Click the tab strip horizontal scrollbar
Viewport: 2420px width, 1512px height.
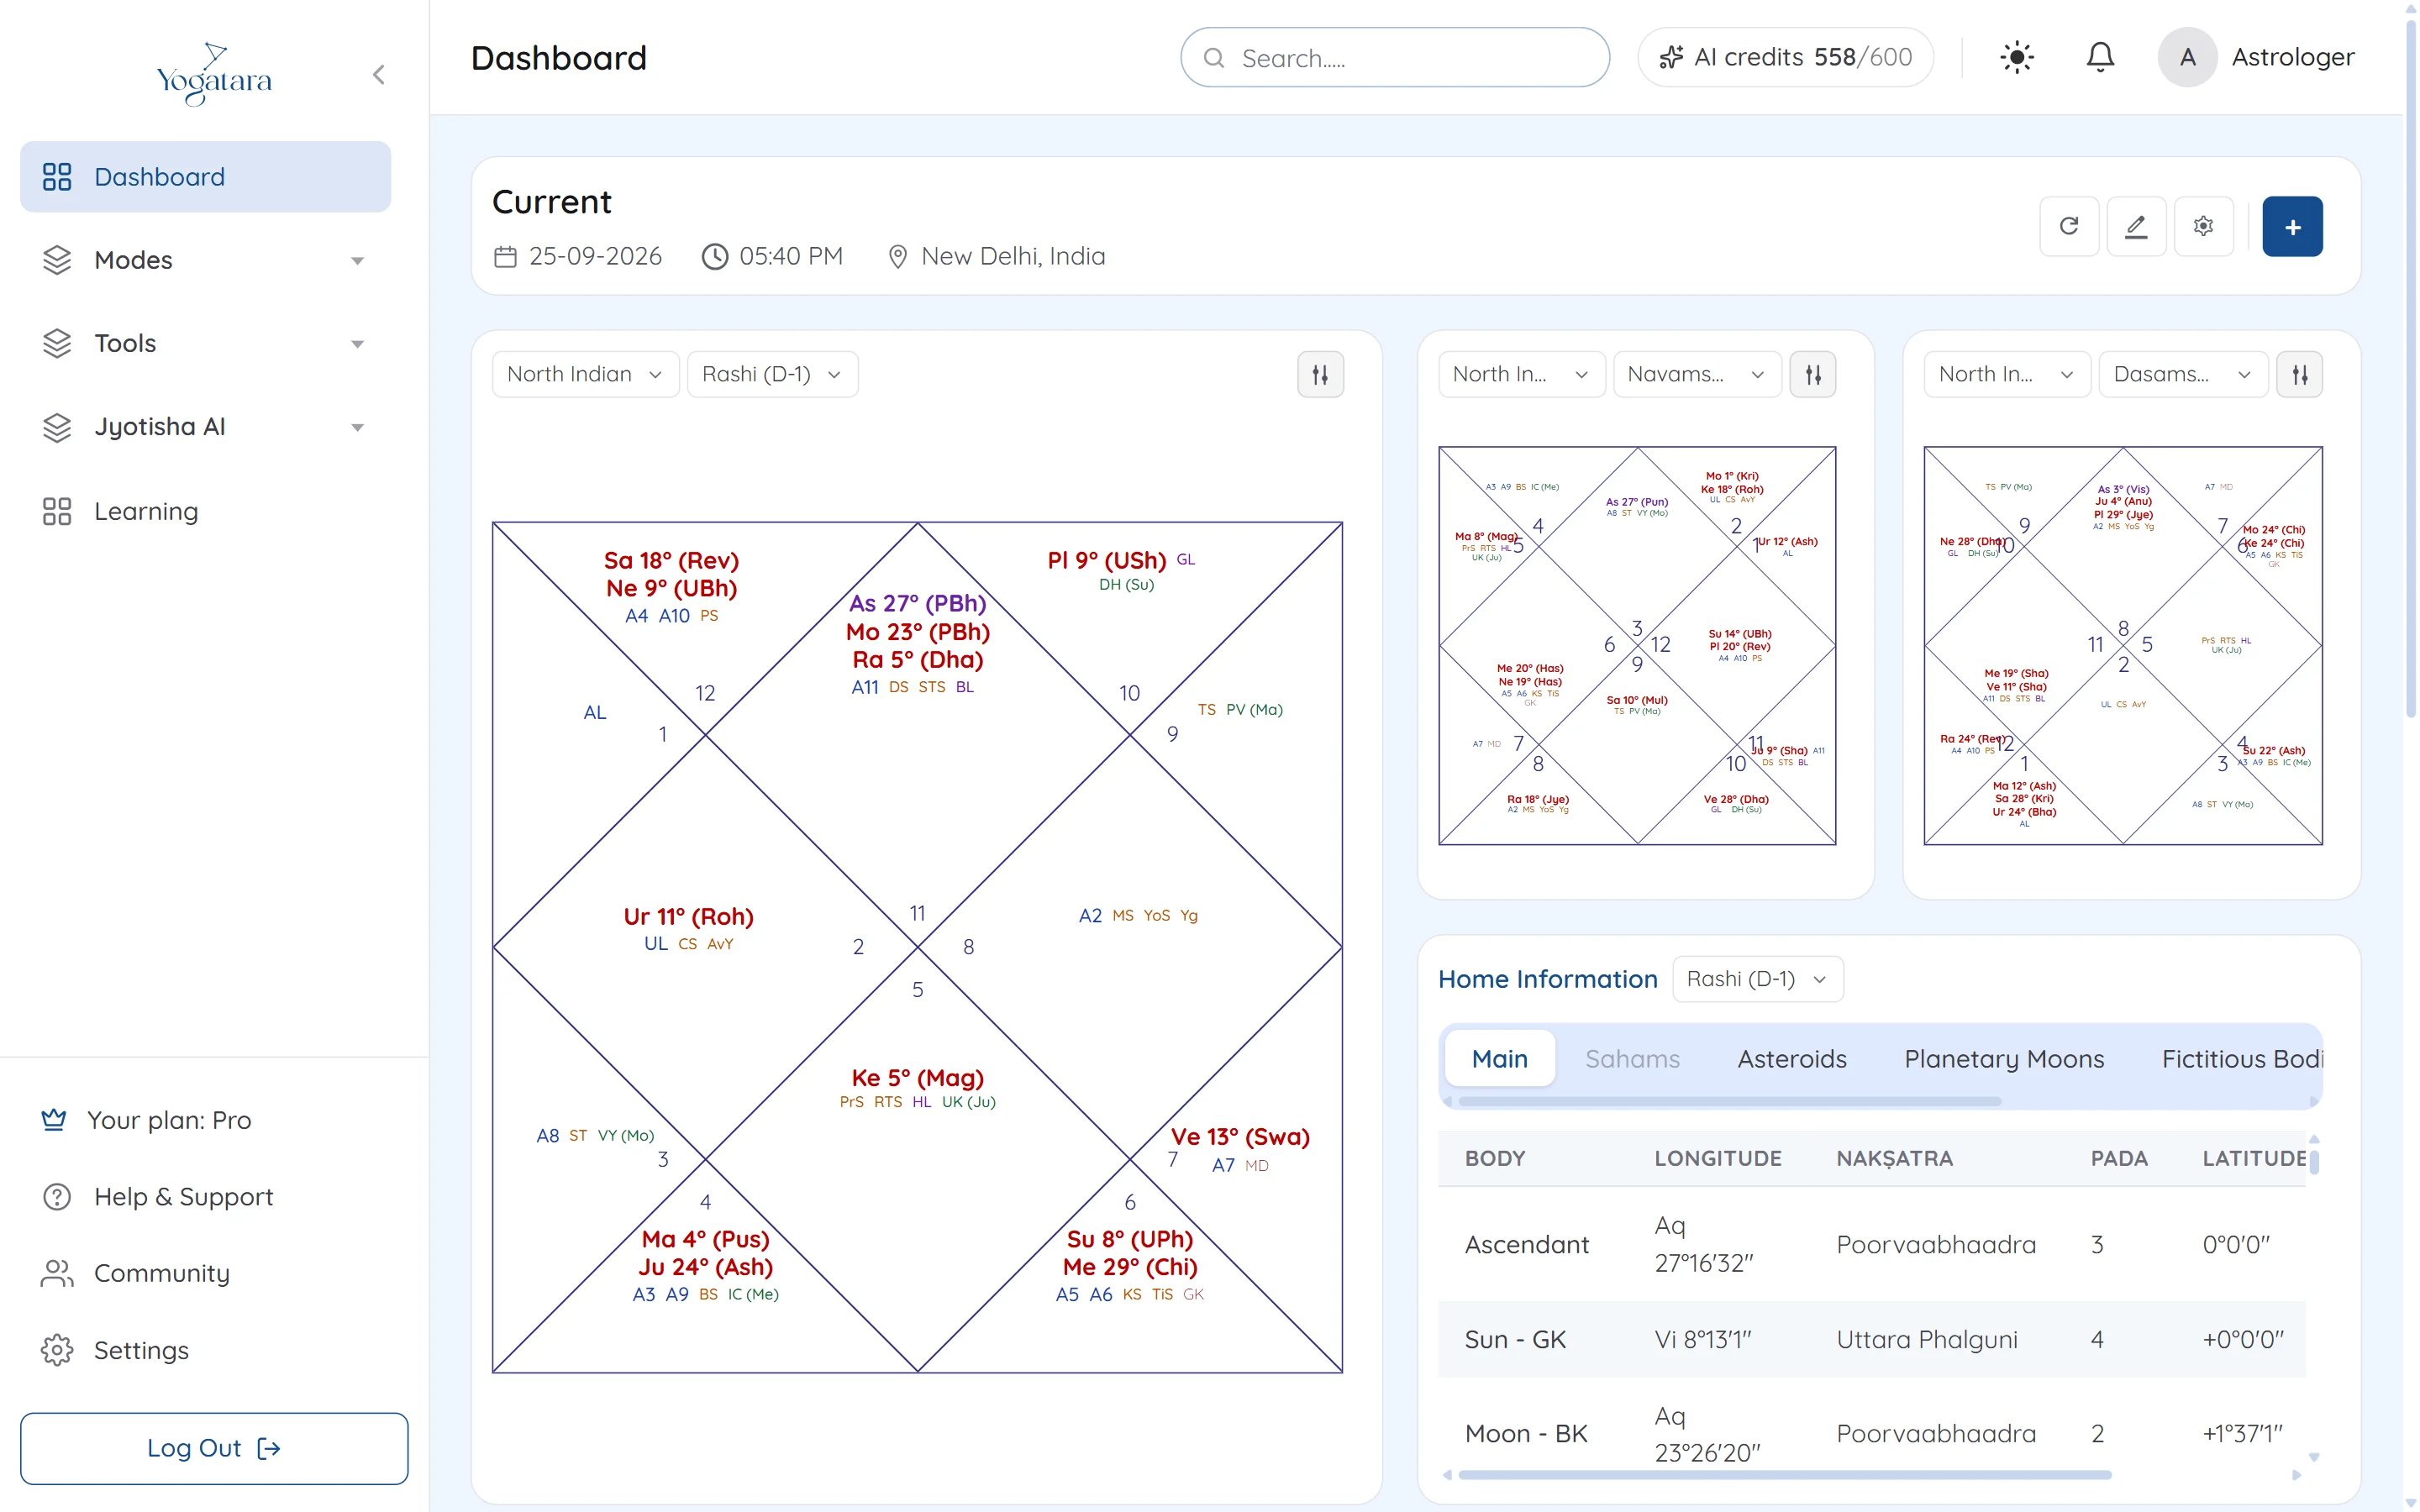1729,1101
